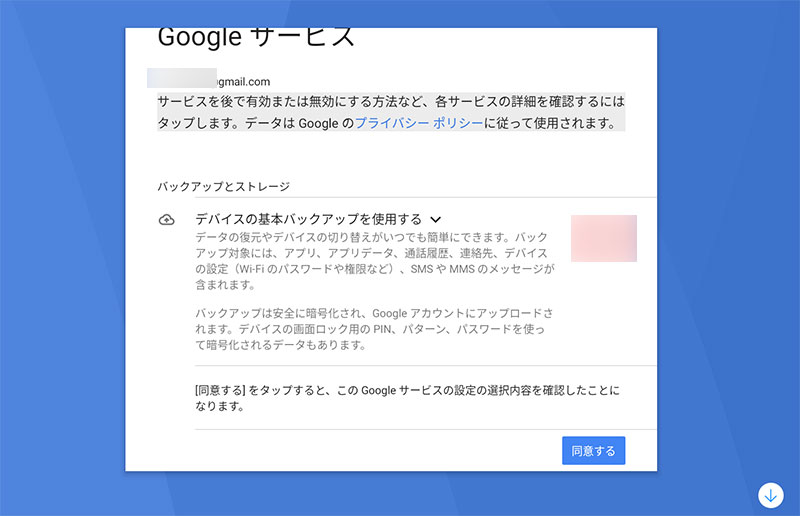The width and height of the screenshot is (800, 516).
Task: Click the blurred email username area
Action: (181, 77)
